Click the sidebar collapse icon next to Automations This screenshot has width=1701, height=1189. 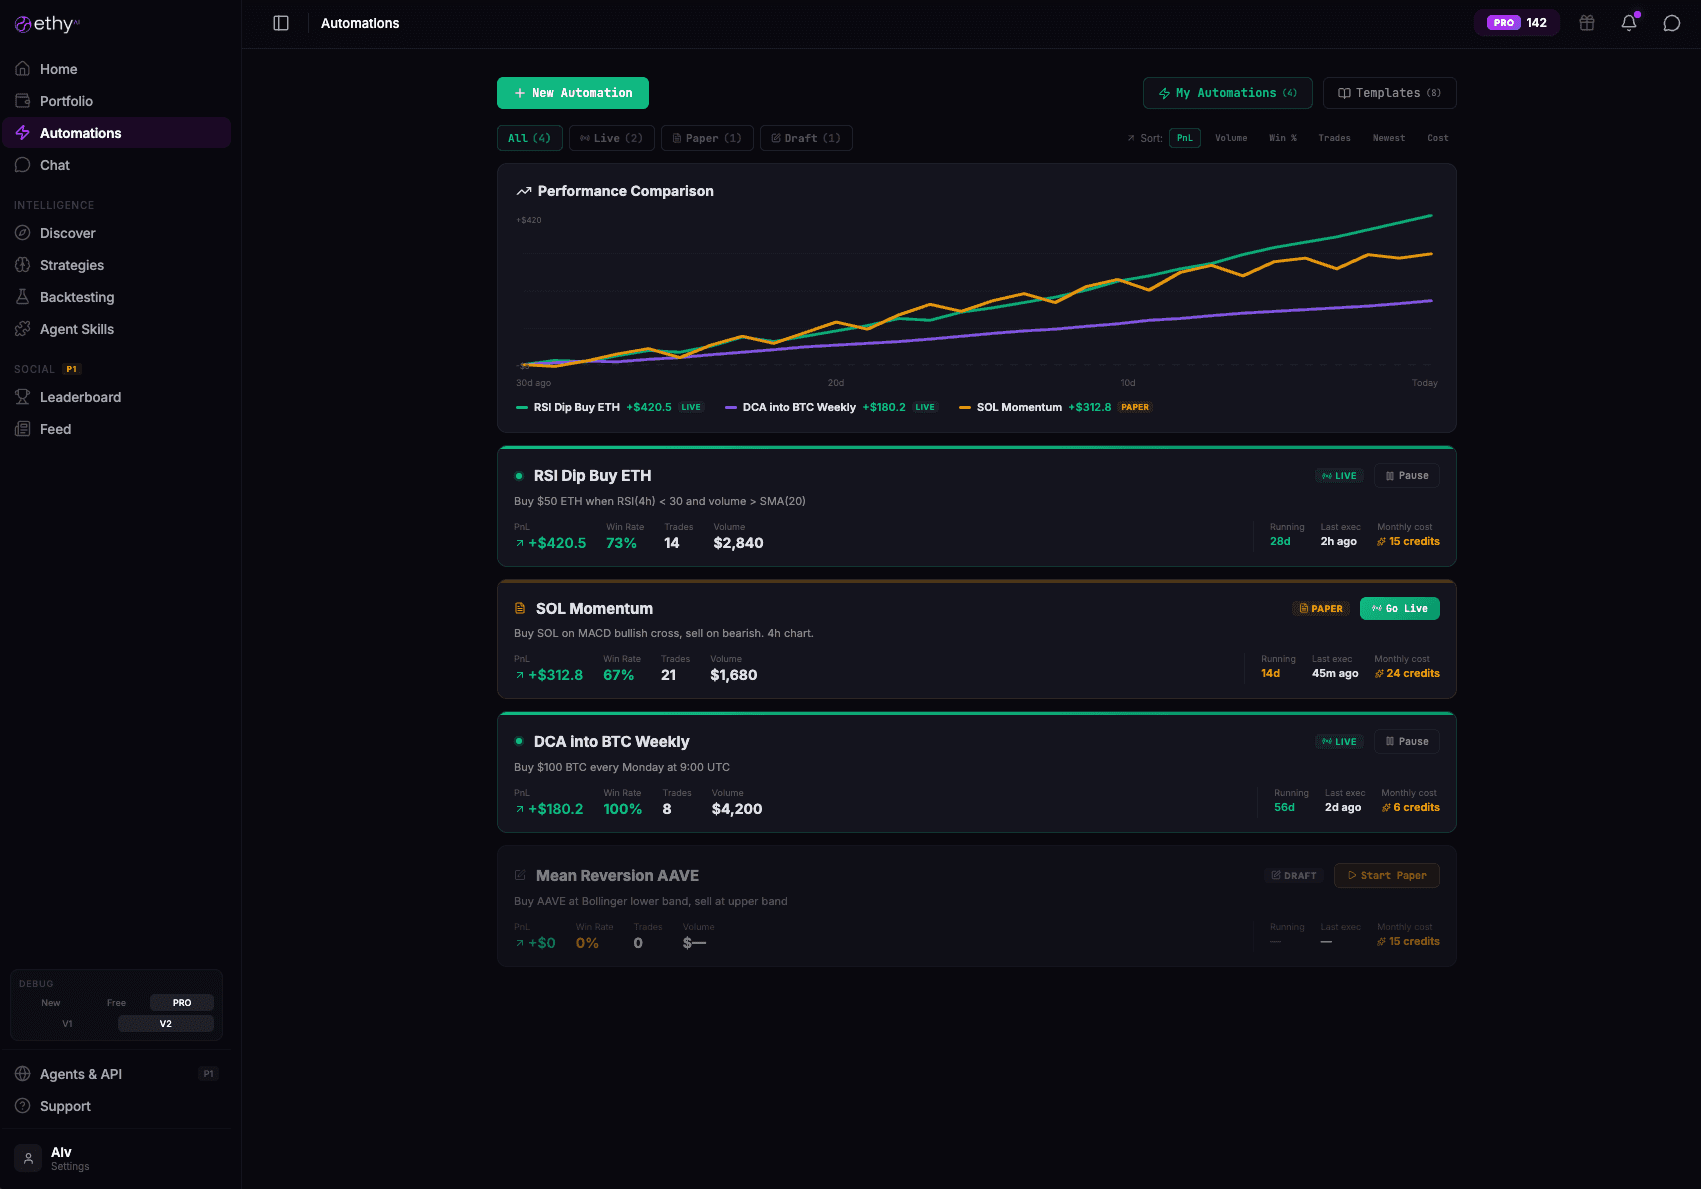tap(280, 22)
